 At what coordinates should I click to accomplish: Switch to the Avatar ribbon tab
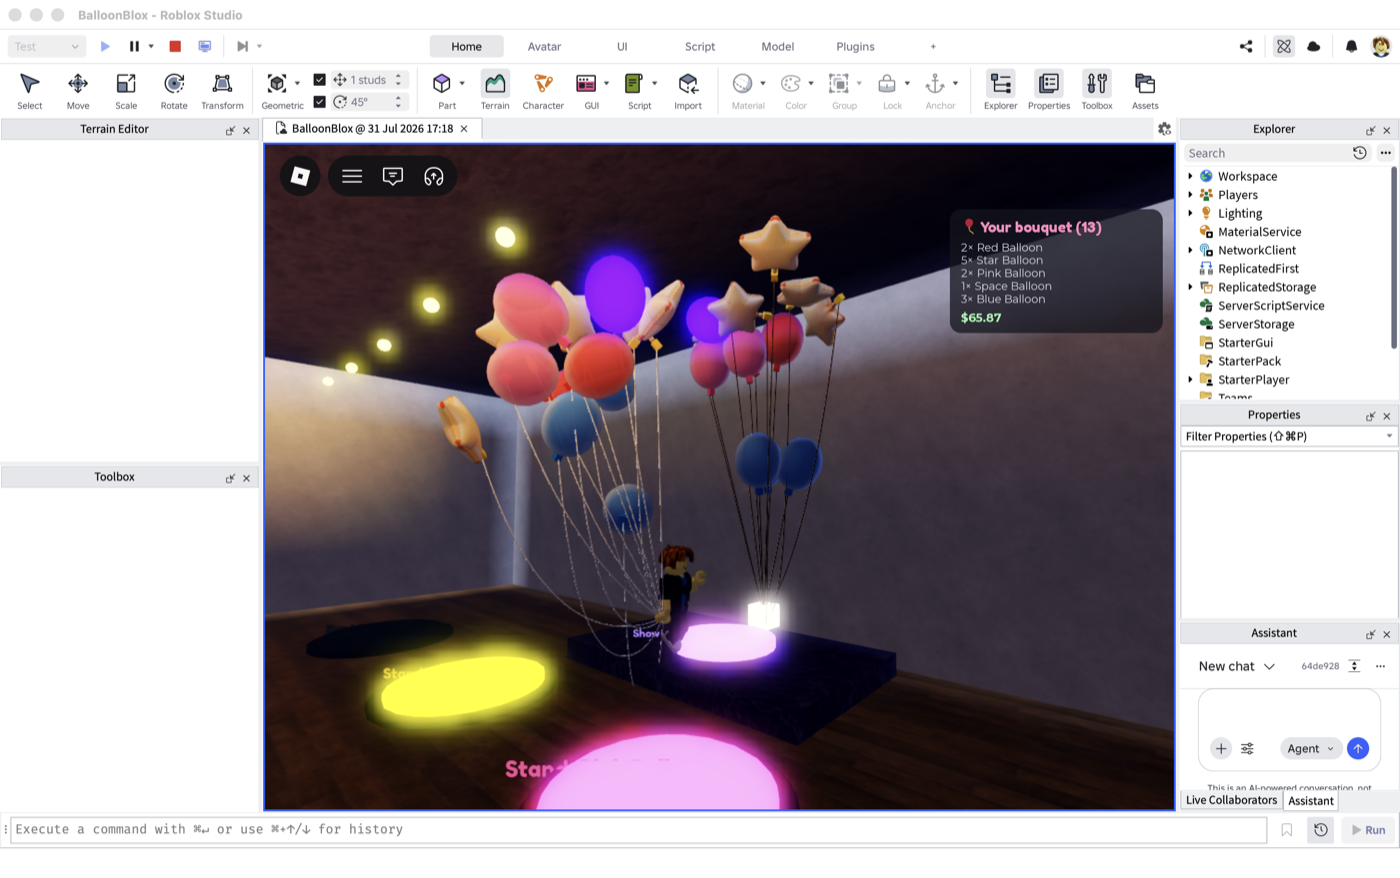pyautogui.click(x=544, y=46)
